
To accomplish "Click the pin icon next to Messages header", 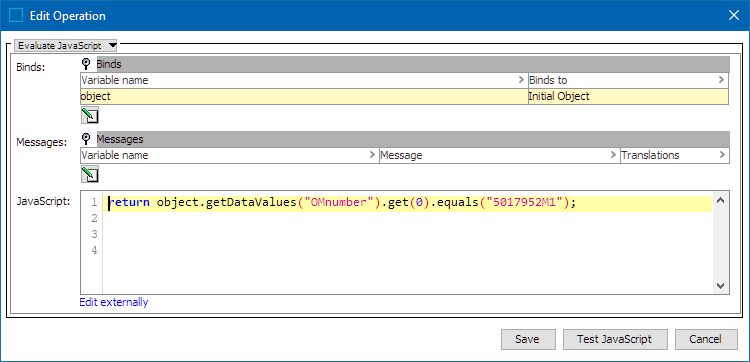I will point(86,139).
